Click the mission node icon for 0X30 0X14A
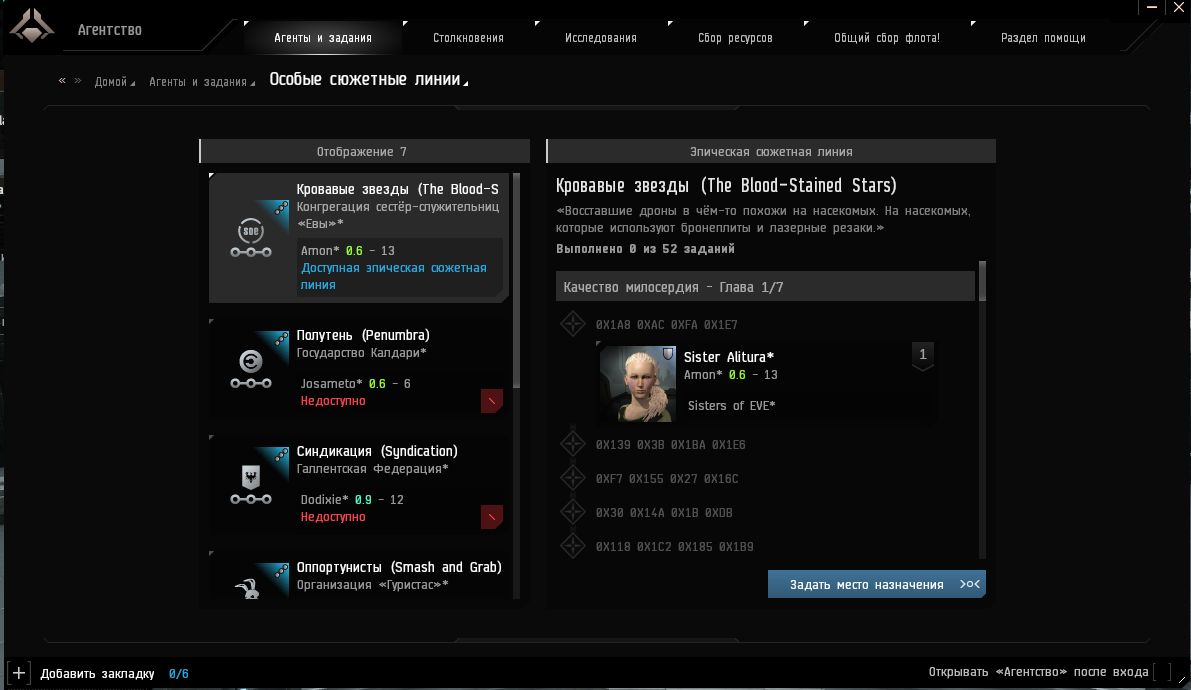The image size is (1191, 690). point(573,512)
